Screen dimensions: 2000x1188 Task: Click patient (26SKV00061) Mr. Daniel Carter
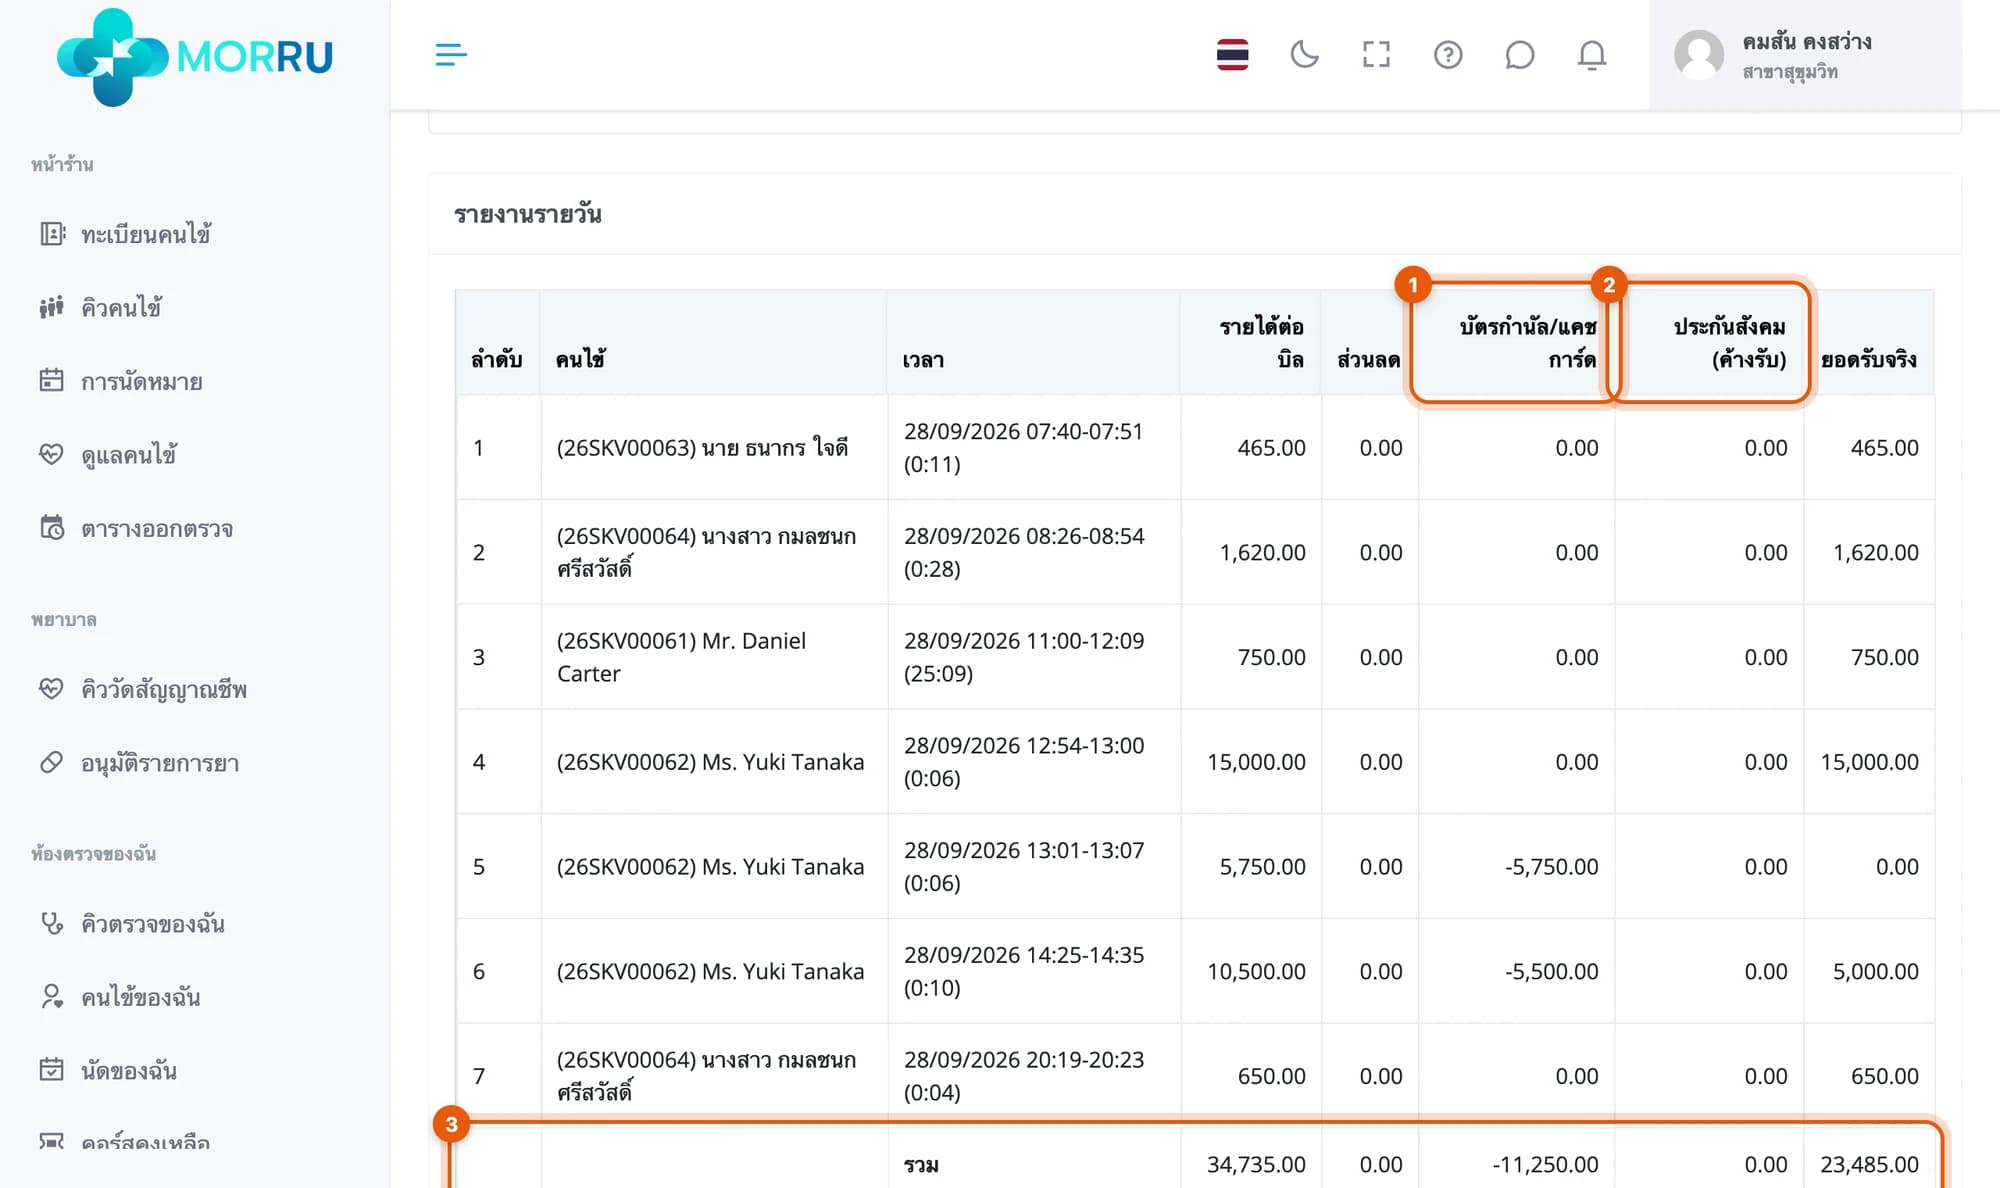[x=681, y=657]
